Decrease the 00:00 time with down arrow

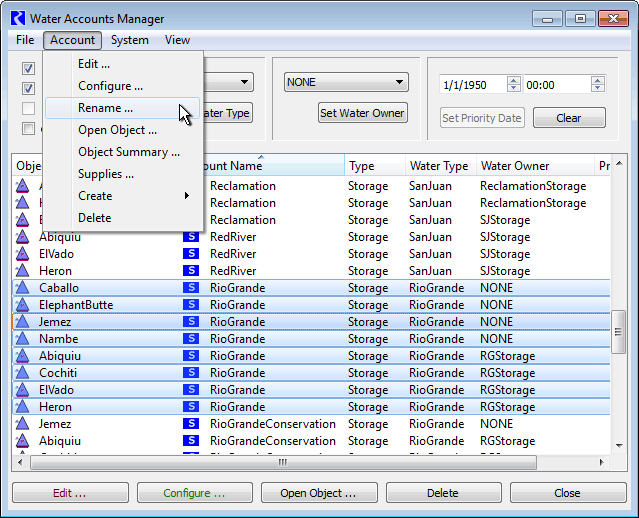pos(597,88)
